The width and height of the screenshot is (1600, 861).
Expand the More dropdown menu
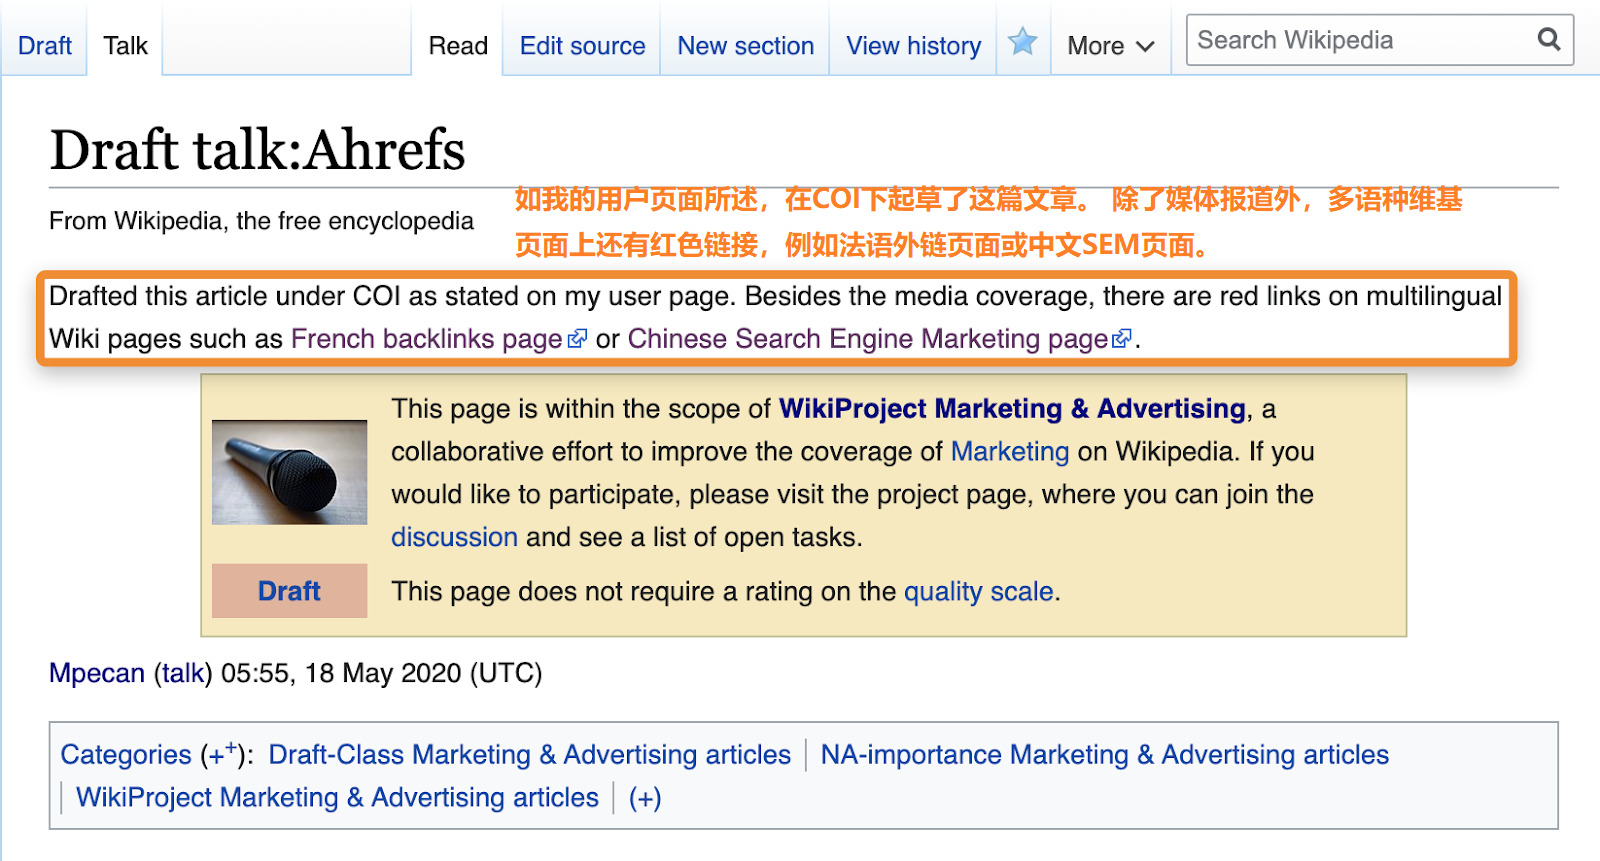click(1110, 46)
